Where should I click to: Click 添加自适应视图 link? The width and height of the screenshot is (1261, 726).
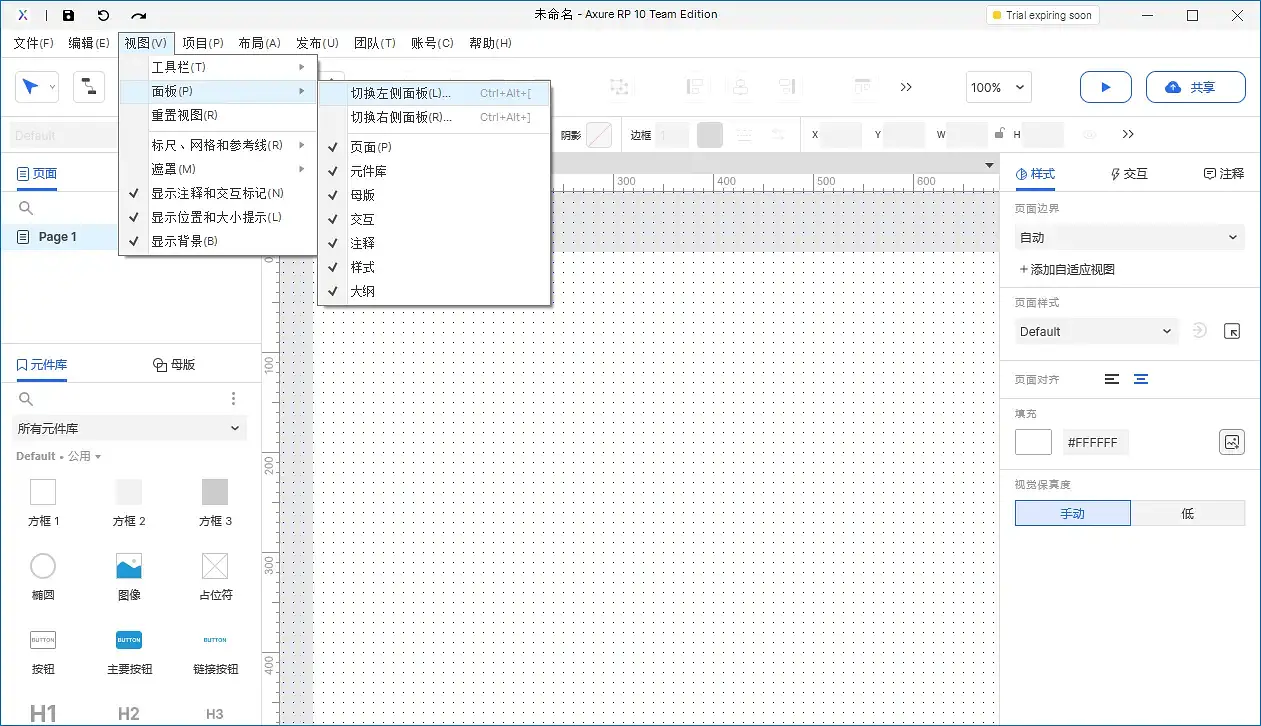pyautogui.click(x=1069, y=268)
